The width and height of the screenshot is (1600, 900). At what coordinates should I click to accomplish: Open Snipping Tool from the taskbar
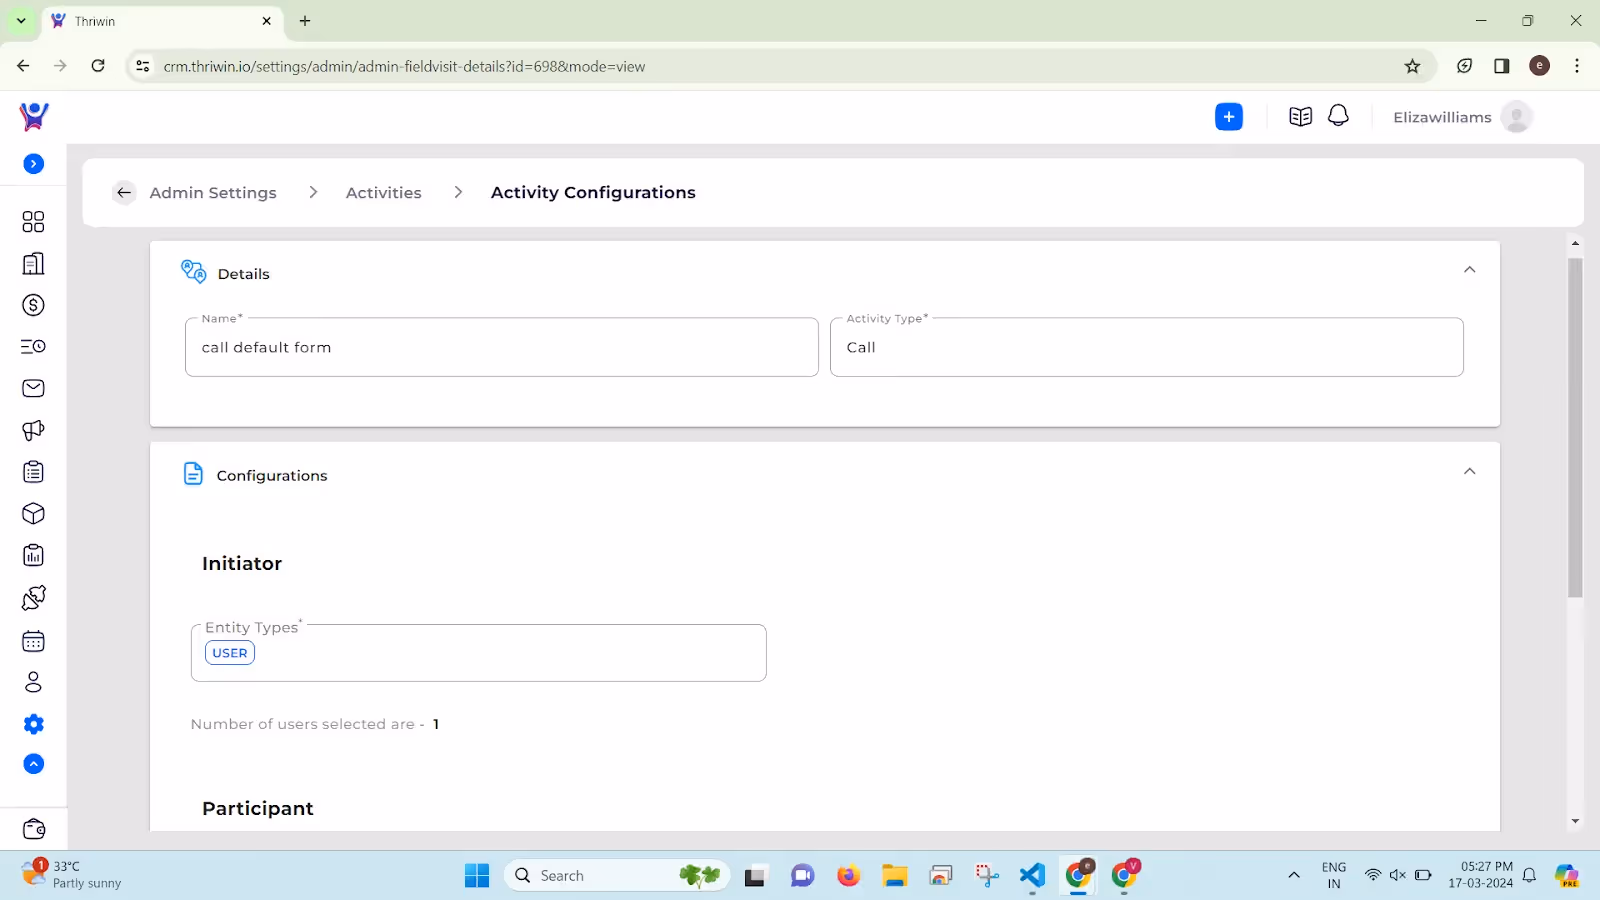click(x=987, y=876)
